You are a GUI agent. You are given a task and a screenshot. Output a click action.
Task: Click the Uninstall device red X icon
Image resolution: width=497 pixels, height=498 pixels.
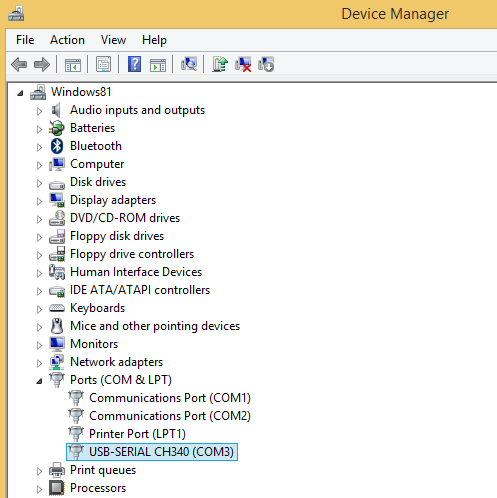(x=243, y=64)
